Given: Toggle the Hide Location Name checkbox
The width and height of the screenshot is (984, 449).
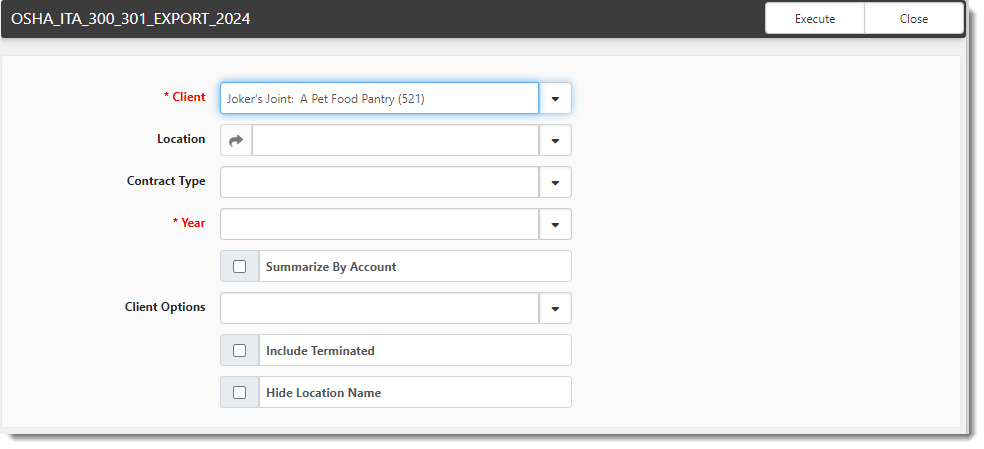Looking at the screenshot, I should (239, 393).
